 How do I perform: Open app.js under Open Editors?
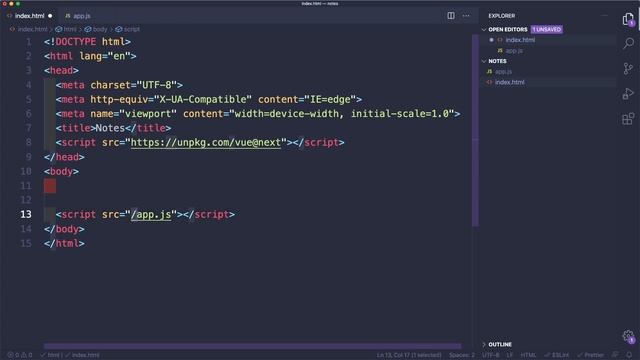coord(514,51)
